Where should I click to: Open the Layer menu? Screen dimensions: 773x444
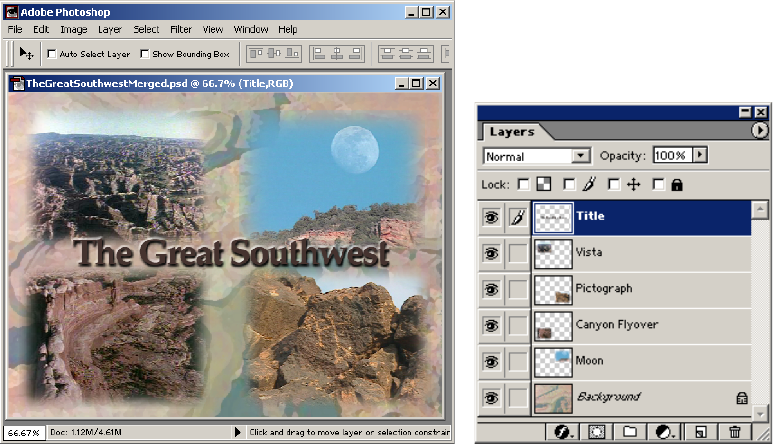click(x=109, y=30)
